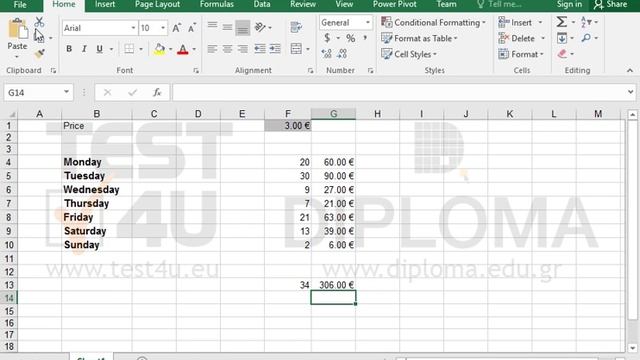Open Find & Select magnifier
This screenshot has height=360, width=640.
point(586,38)
